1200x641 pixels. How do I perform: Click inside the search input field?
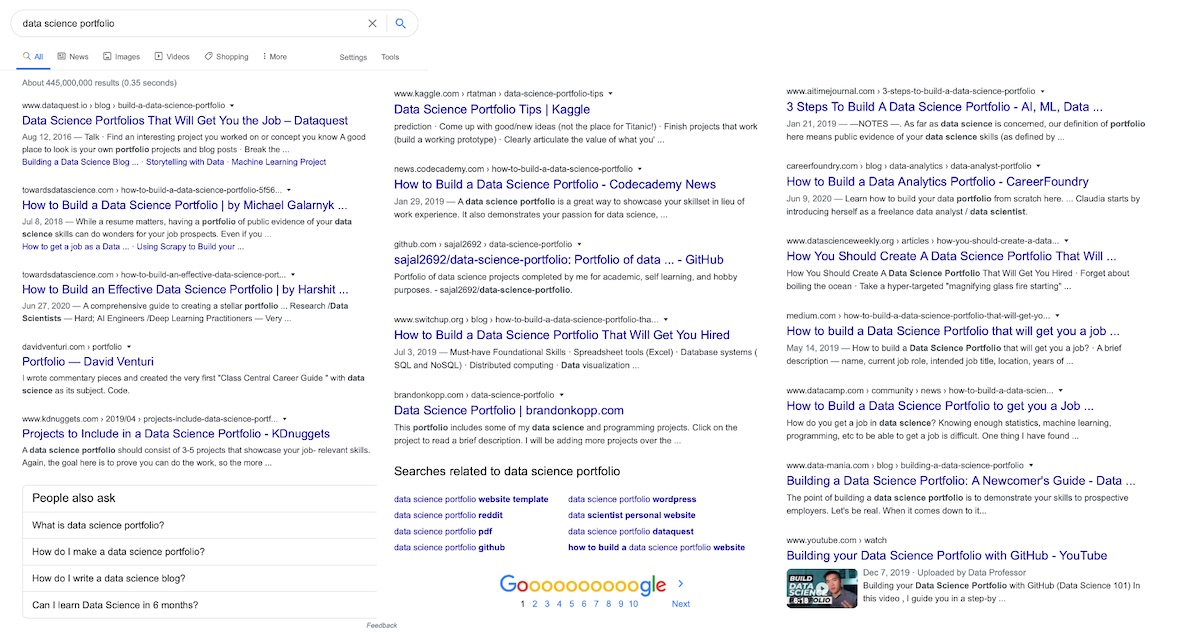click(190, 23)
